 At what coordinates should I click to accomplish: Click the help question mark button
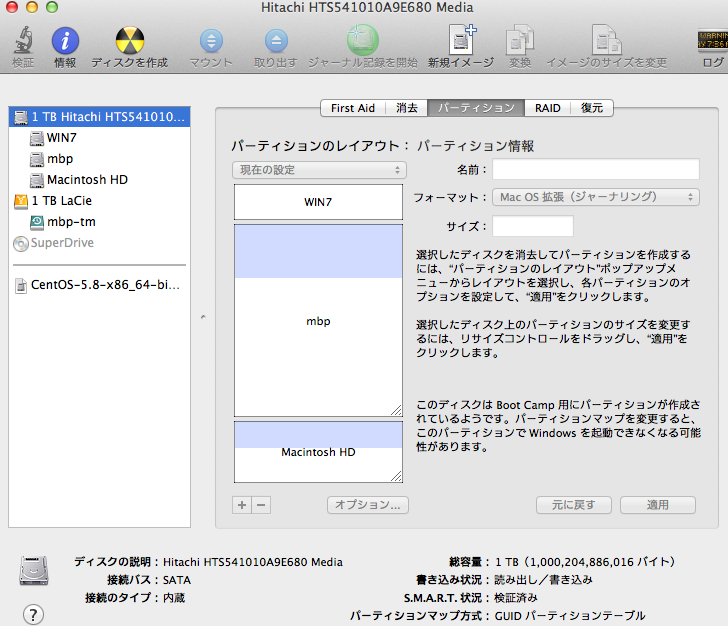click(33, 614)
